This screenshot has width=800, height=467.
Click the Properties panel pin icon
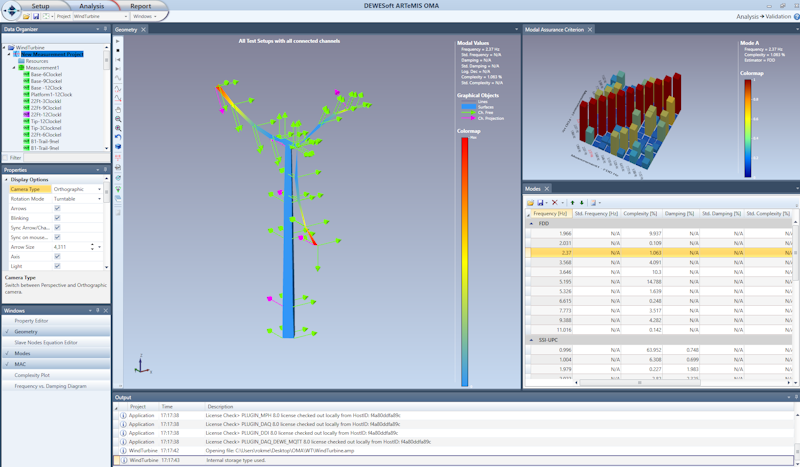point(105,169)
